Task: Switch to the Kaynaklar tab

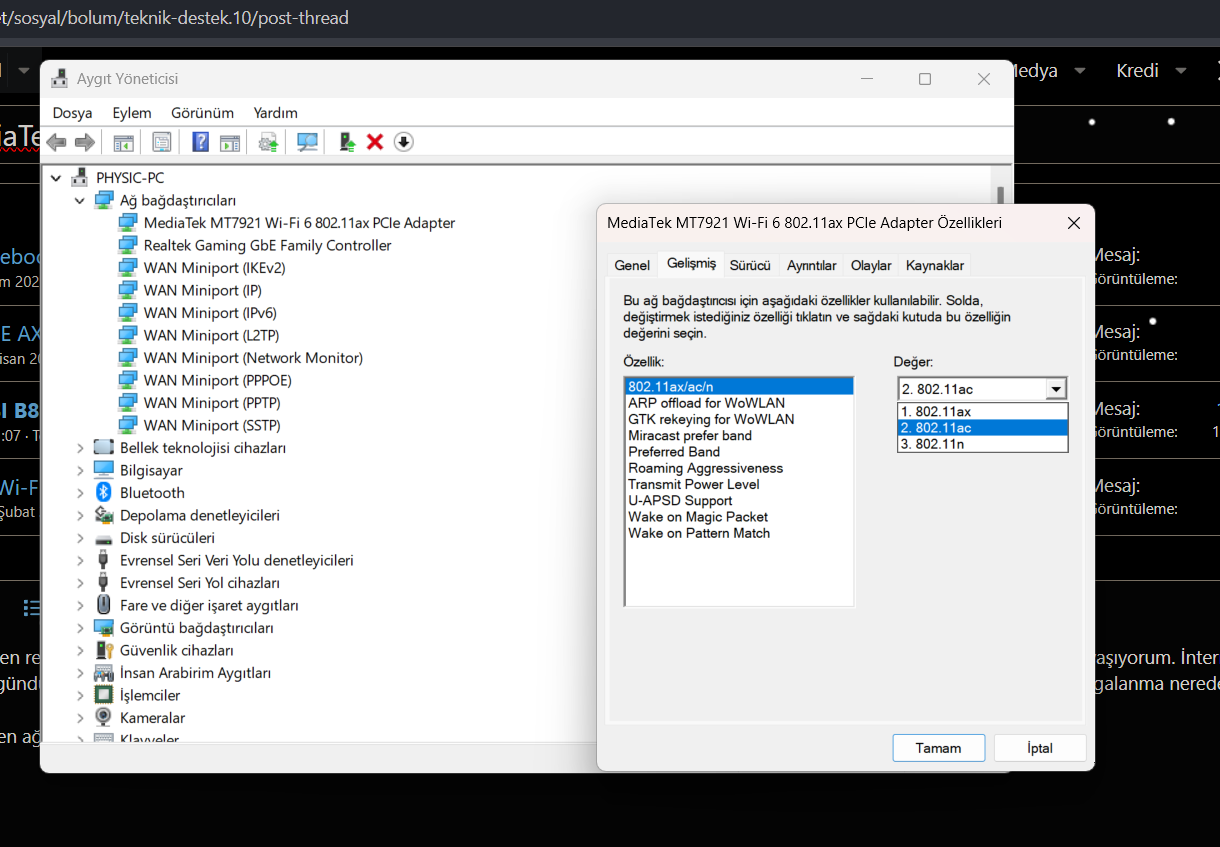Action: coord(935,265)
